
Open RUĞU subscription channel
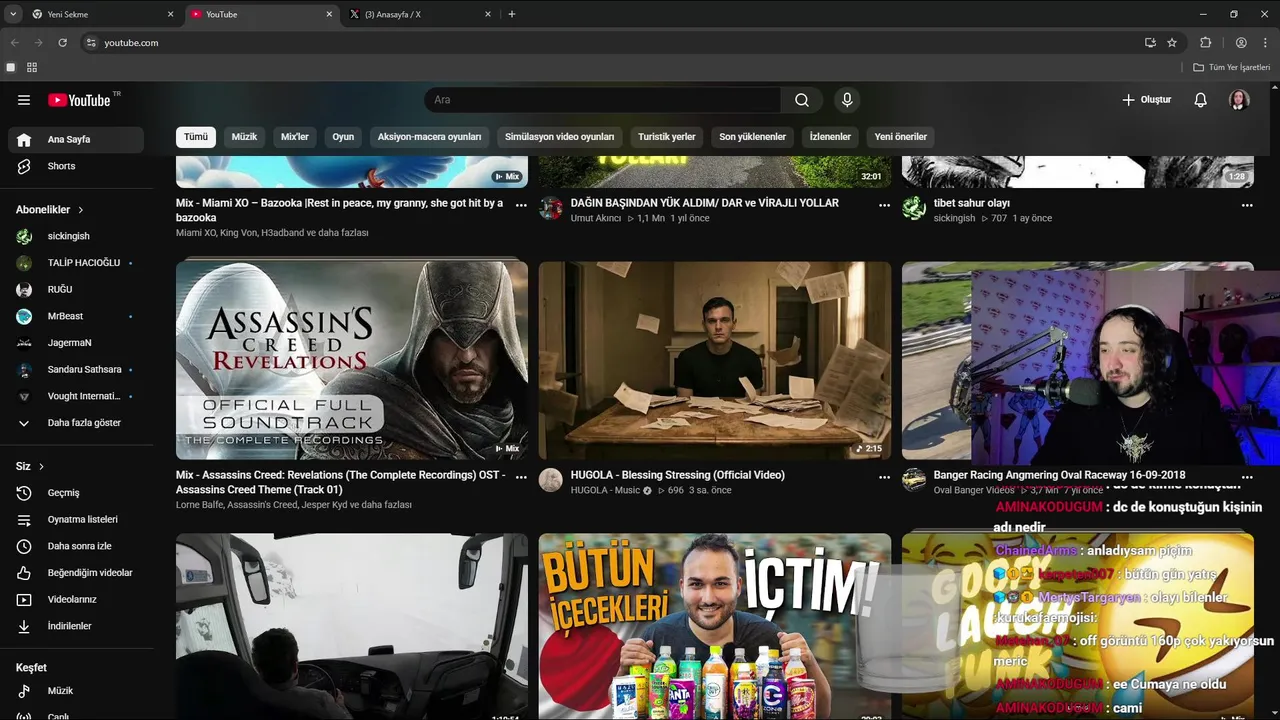point(76,289)
